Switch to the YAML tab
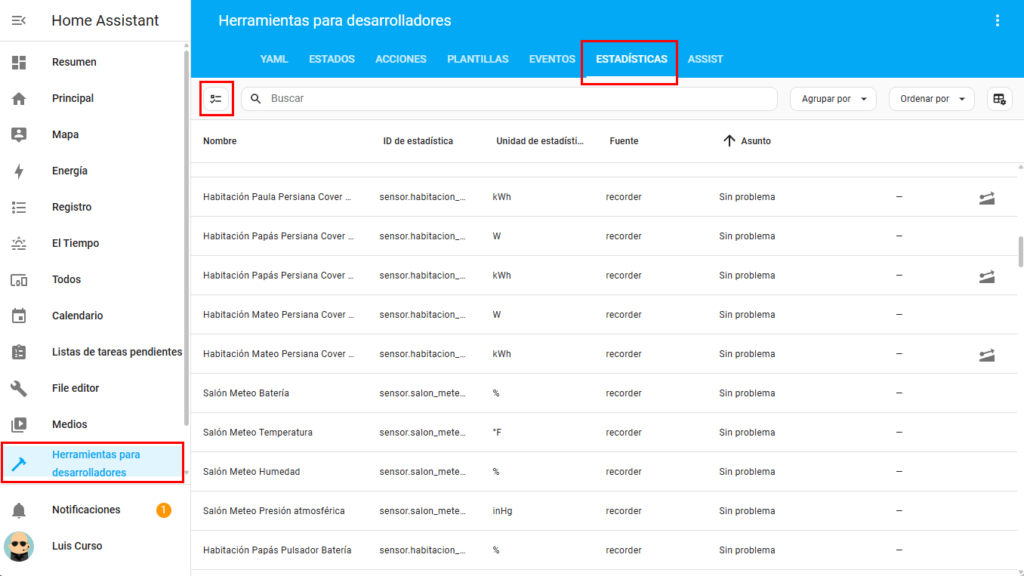 coord(273,59)
